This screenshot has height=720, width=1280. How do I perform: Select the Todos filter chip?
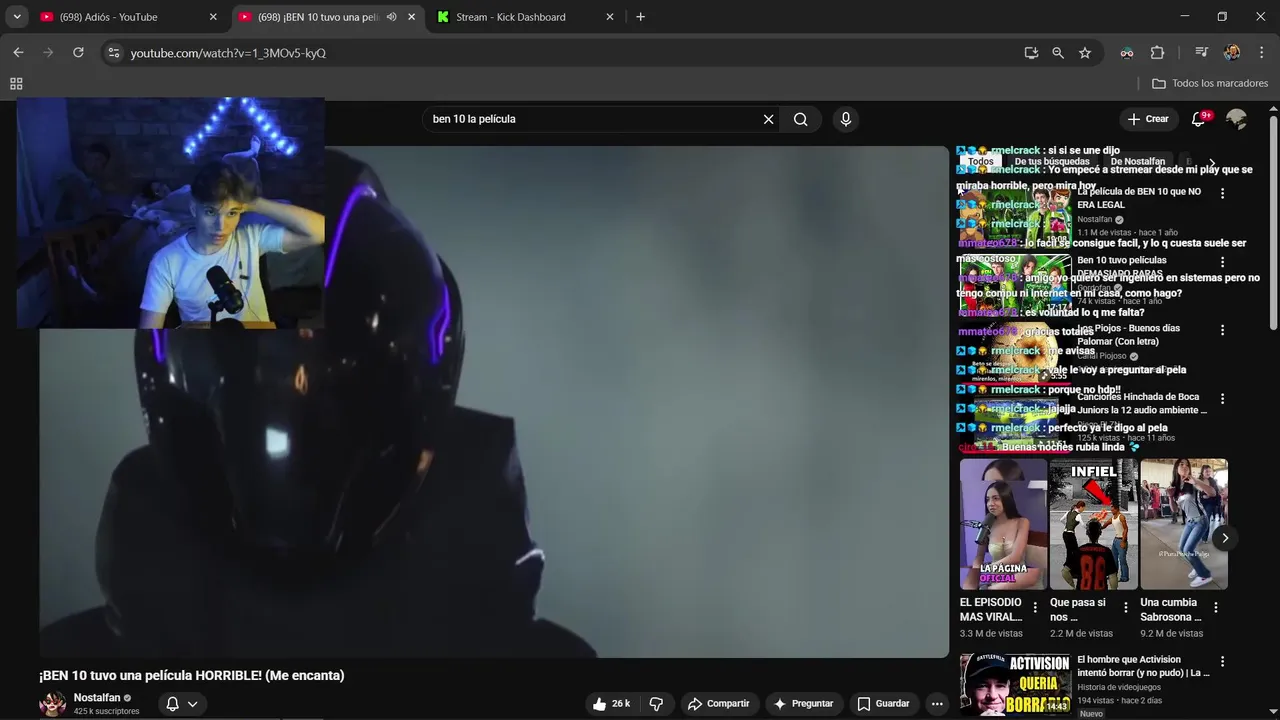point(981,161)
